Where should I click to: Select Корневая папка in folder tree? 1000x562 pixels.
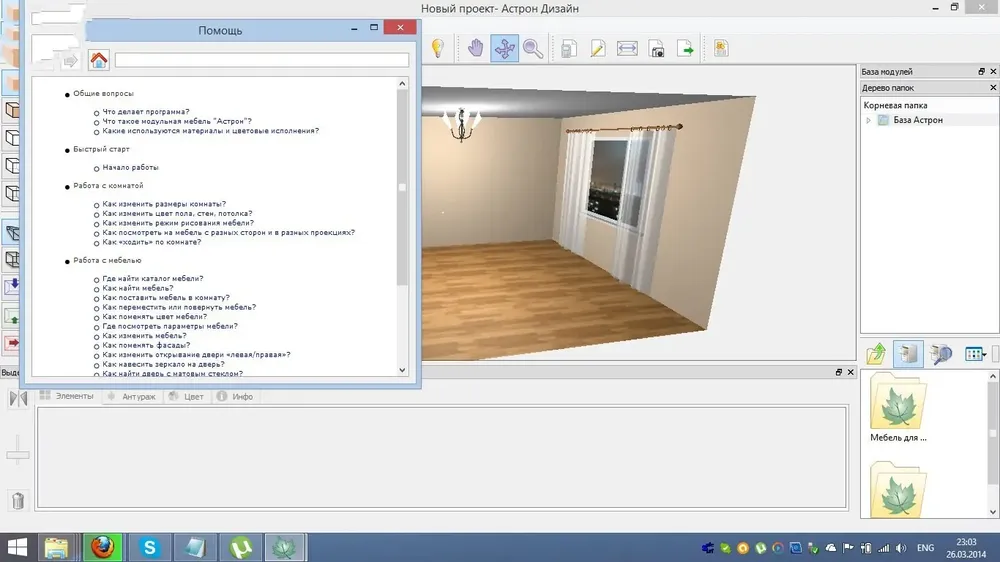tap(895, 105)
